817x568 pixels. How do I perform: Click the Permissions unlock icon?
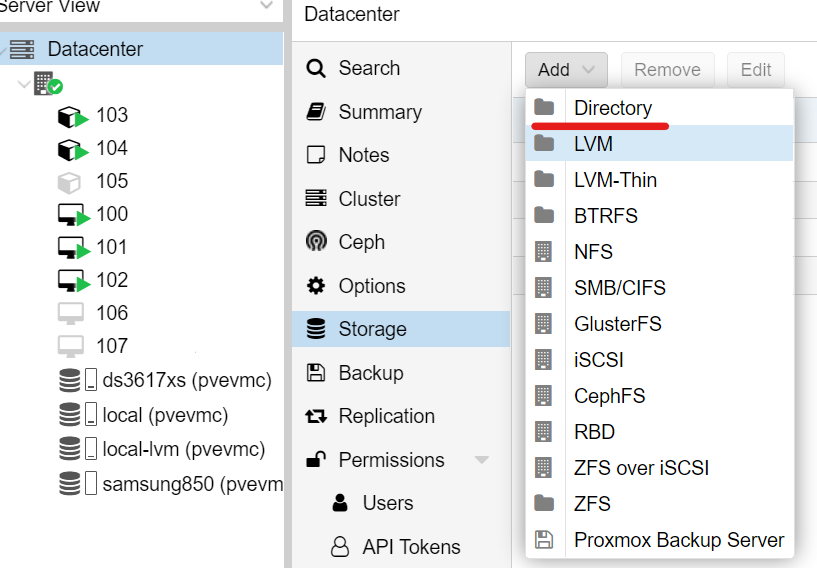point(316,459)
